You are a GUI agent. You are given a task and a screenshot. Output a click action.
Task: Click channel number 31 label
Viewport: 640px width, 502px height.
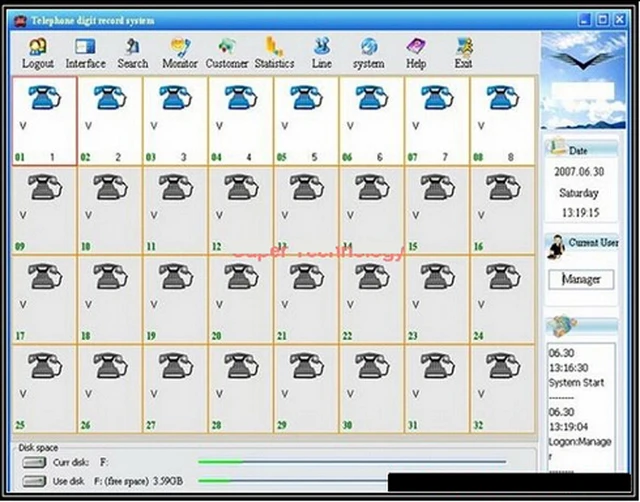point(413,425)
